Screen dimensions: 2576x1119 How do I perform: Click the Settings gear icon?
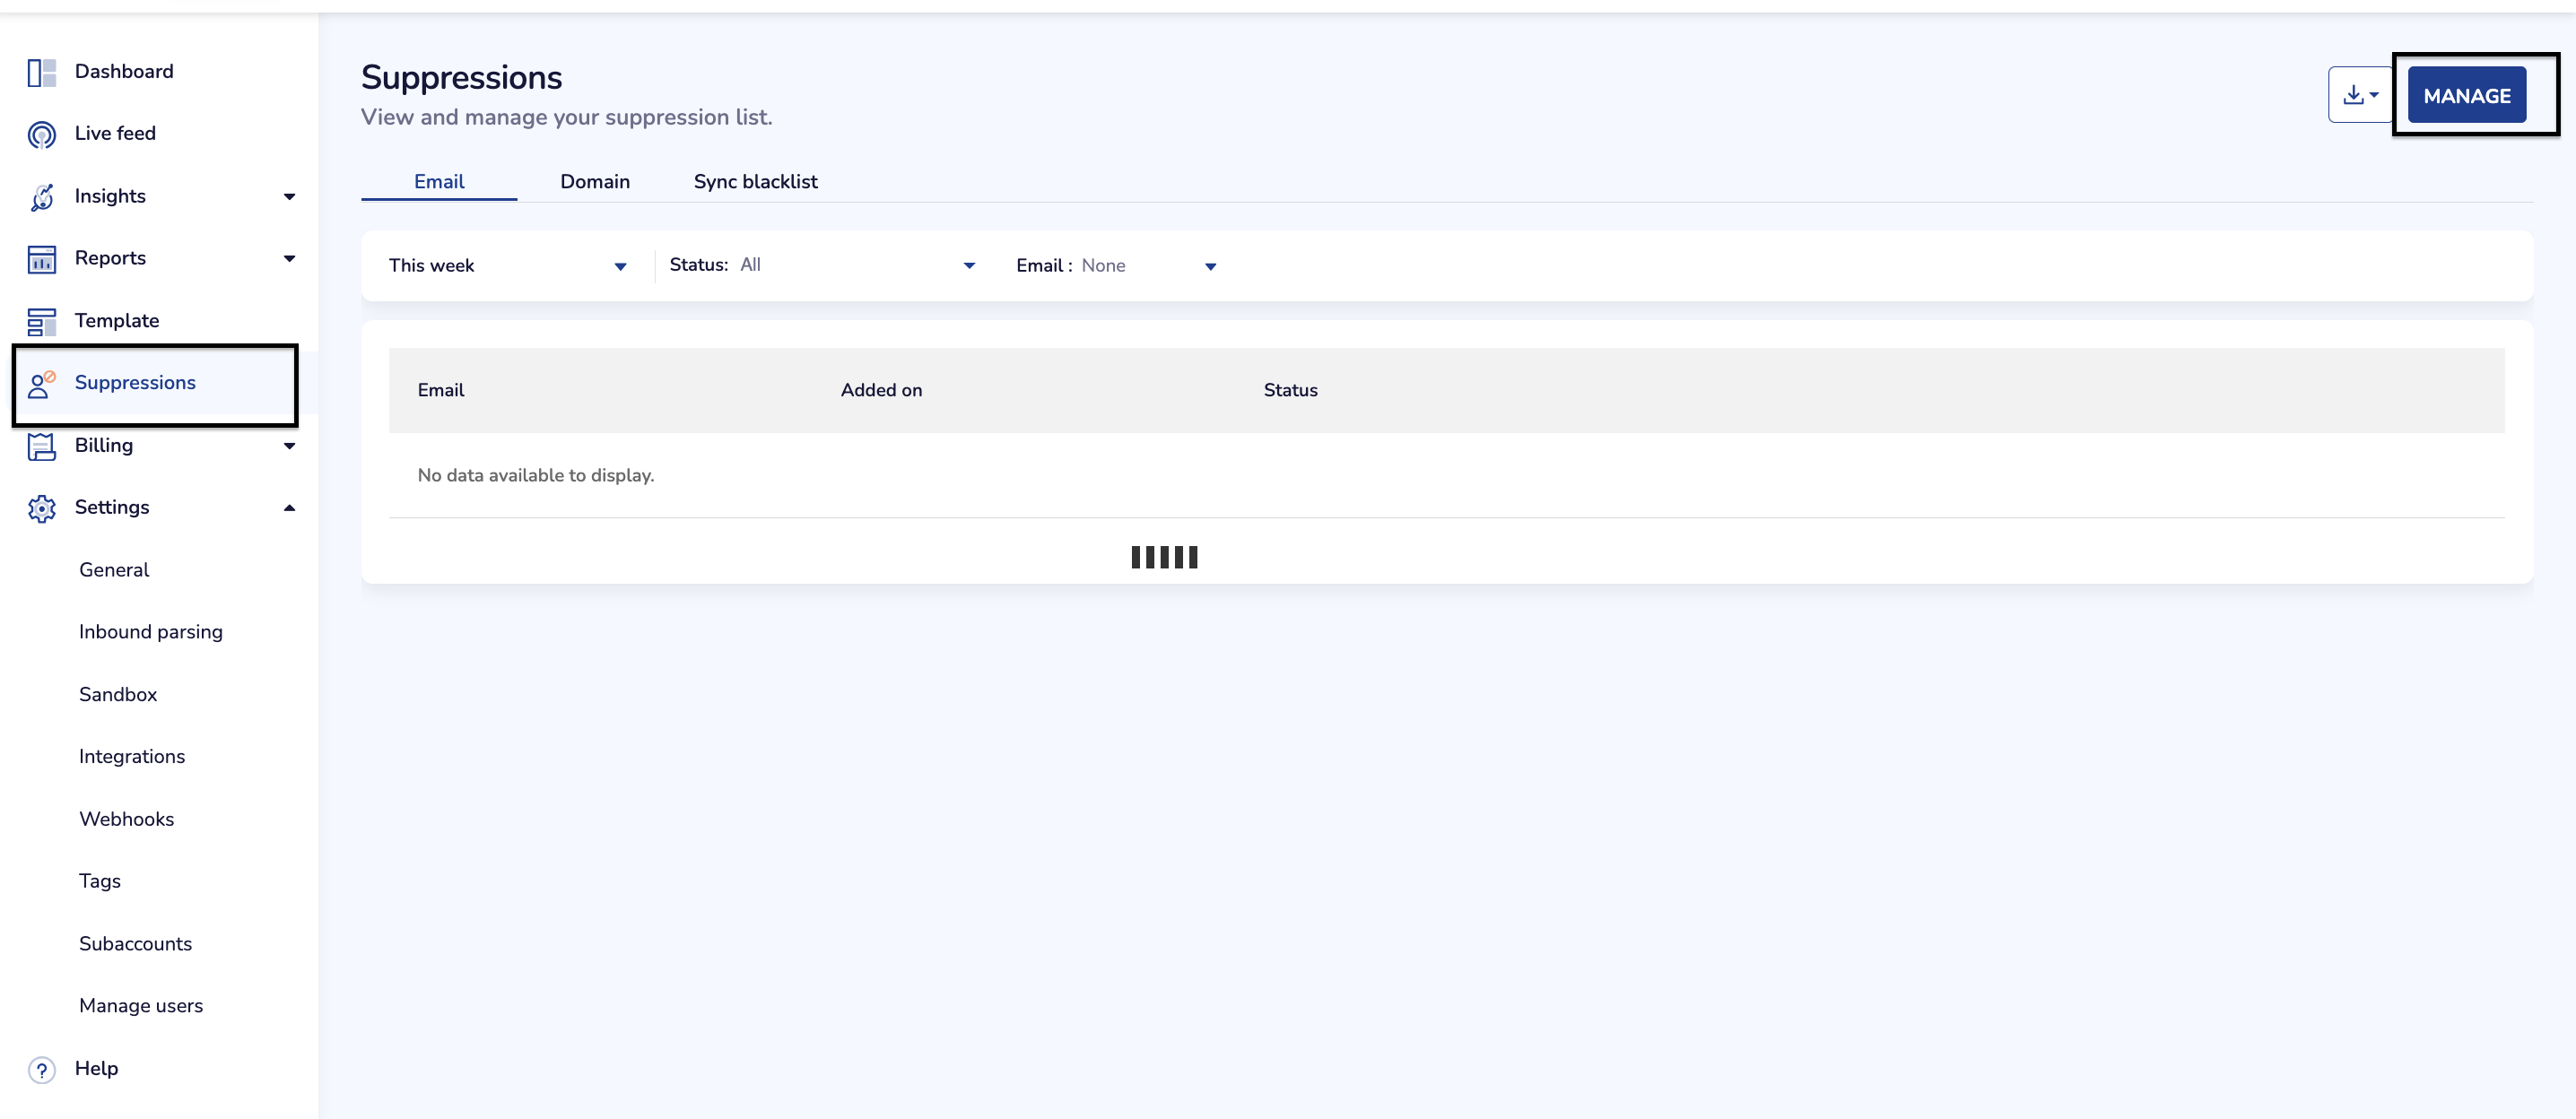(41, 508)
